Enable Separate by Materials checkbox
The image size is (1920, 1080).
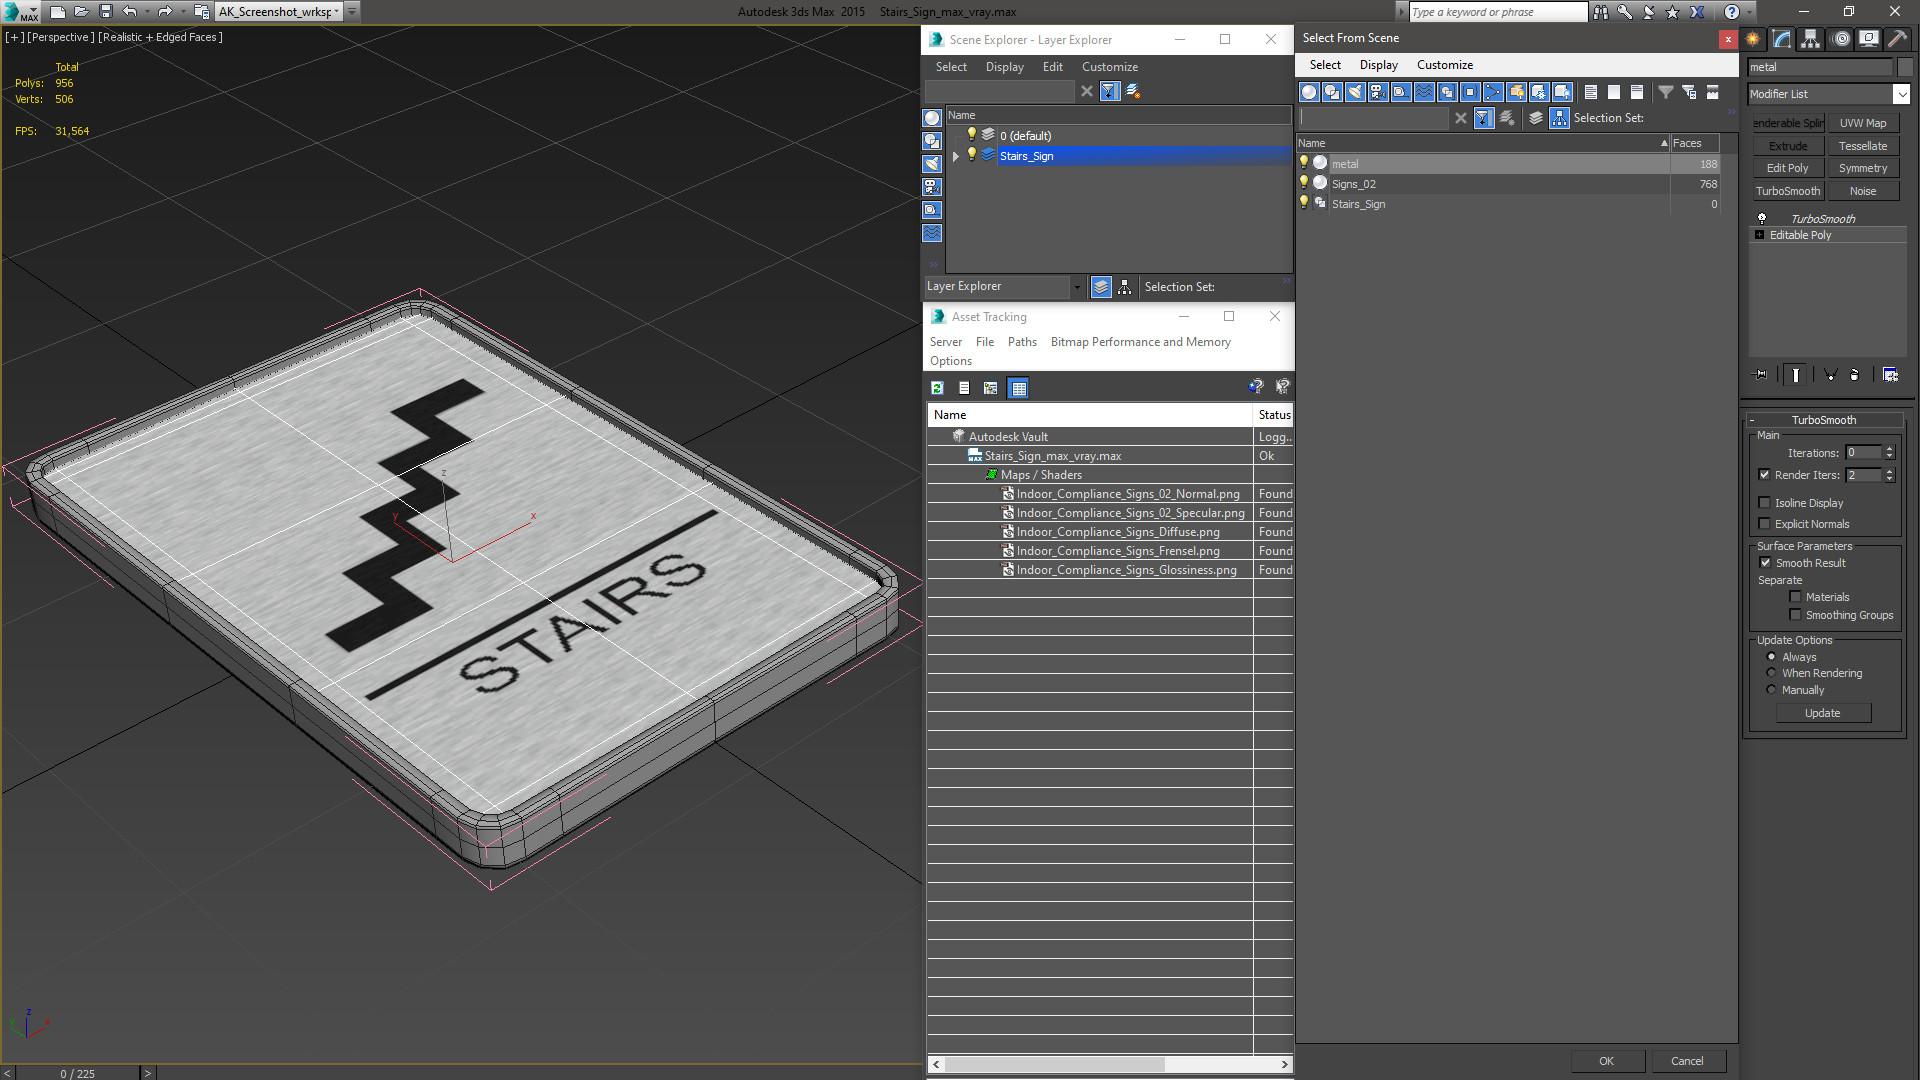pyautogui.click(x=1795, y=597)
